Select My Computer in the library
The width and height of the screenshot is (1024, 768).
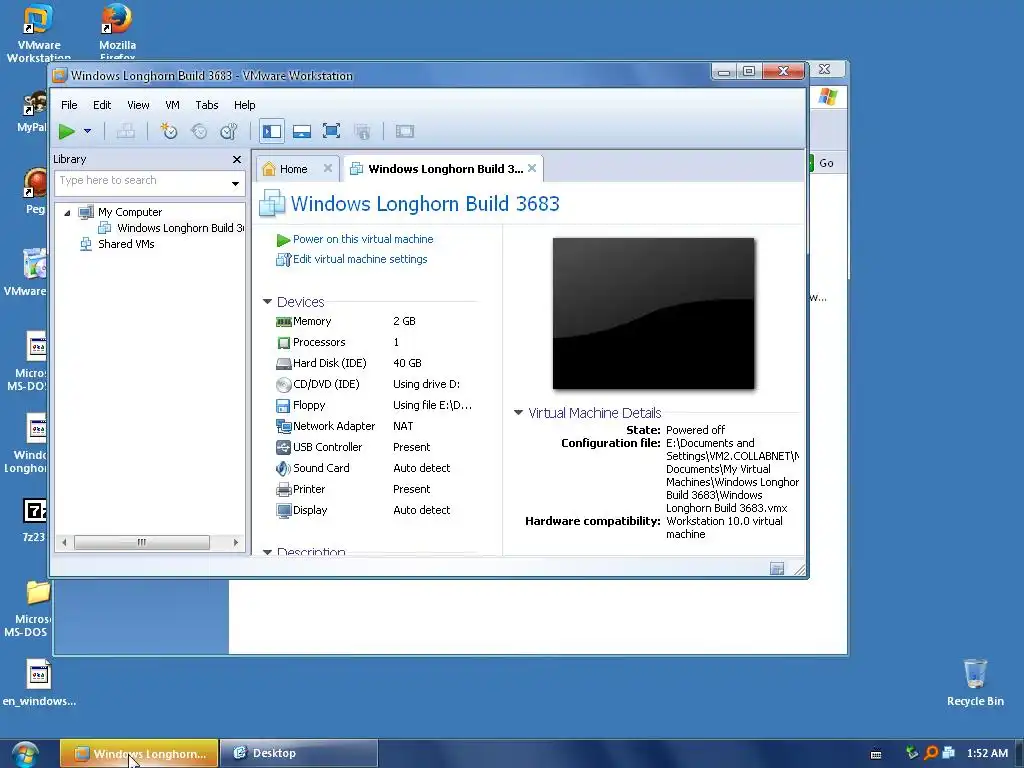[130, 212]
